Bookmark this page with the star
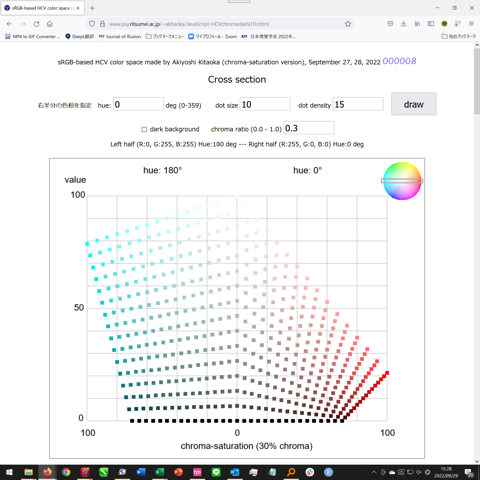The image size is (480, 480). coord(348,24)
